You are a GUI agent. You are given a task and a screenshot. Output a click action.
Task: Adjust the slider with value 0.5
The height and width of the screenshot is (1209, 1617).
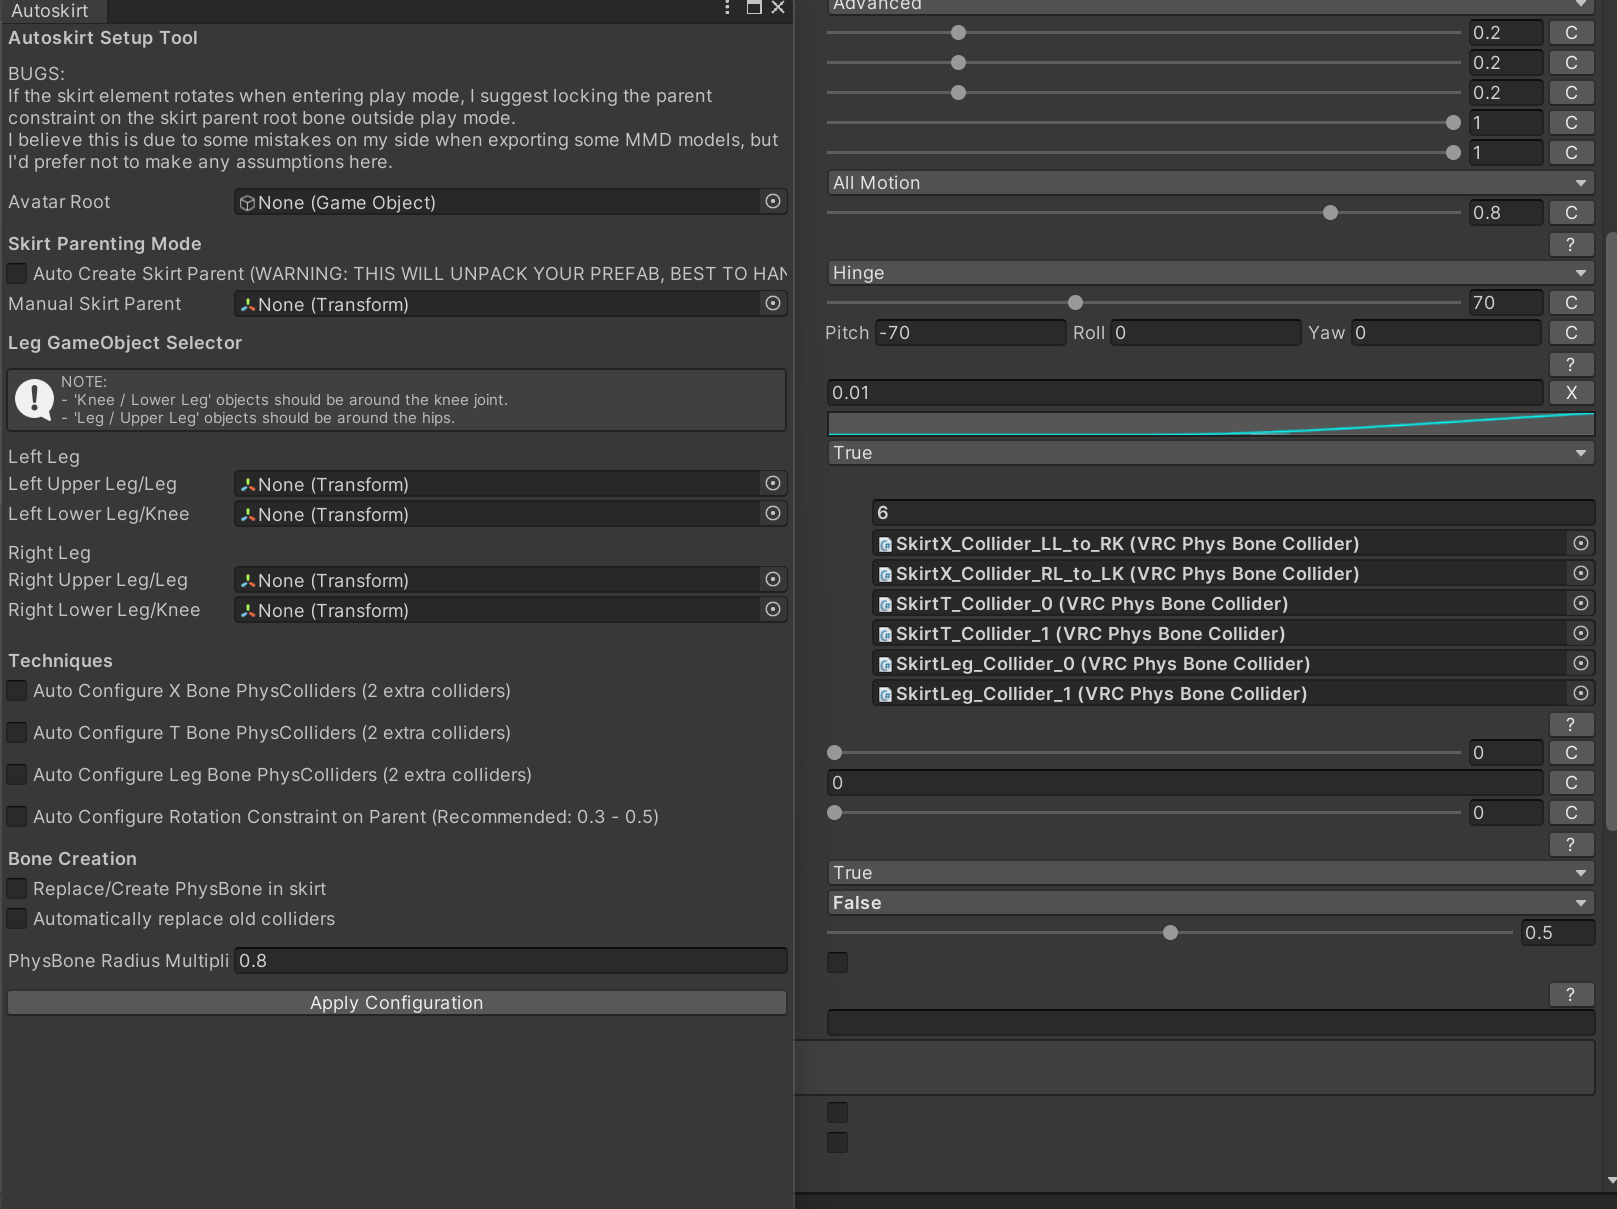click(1170, 933)
